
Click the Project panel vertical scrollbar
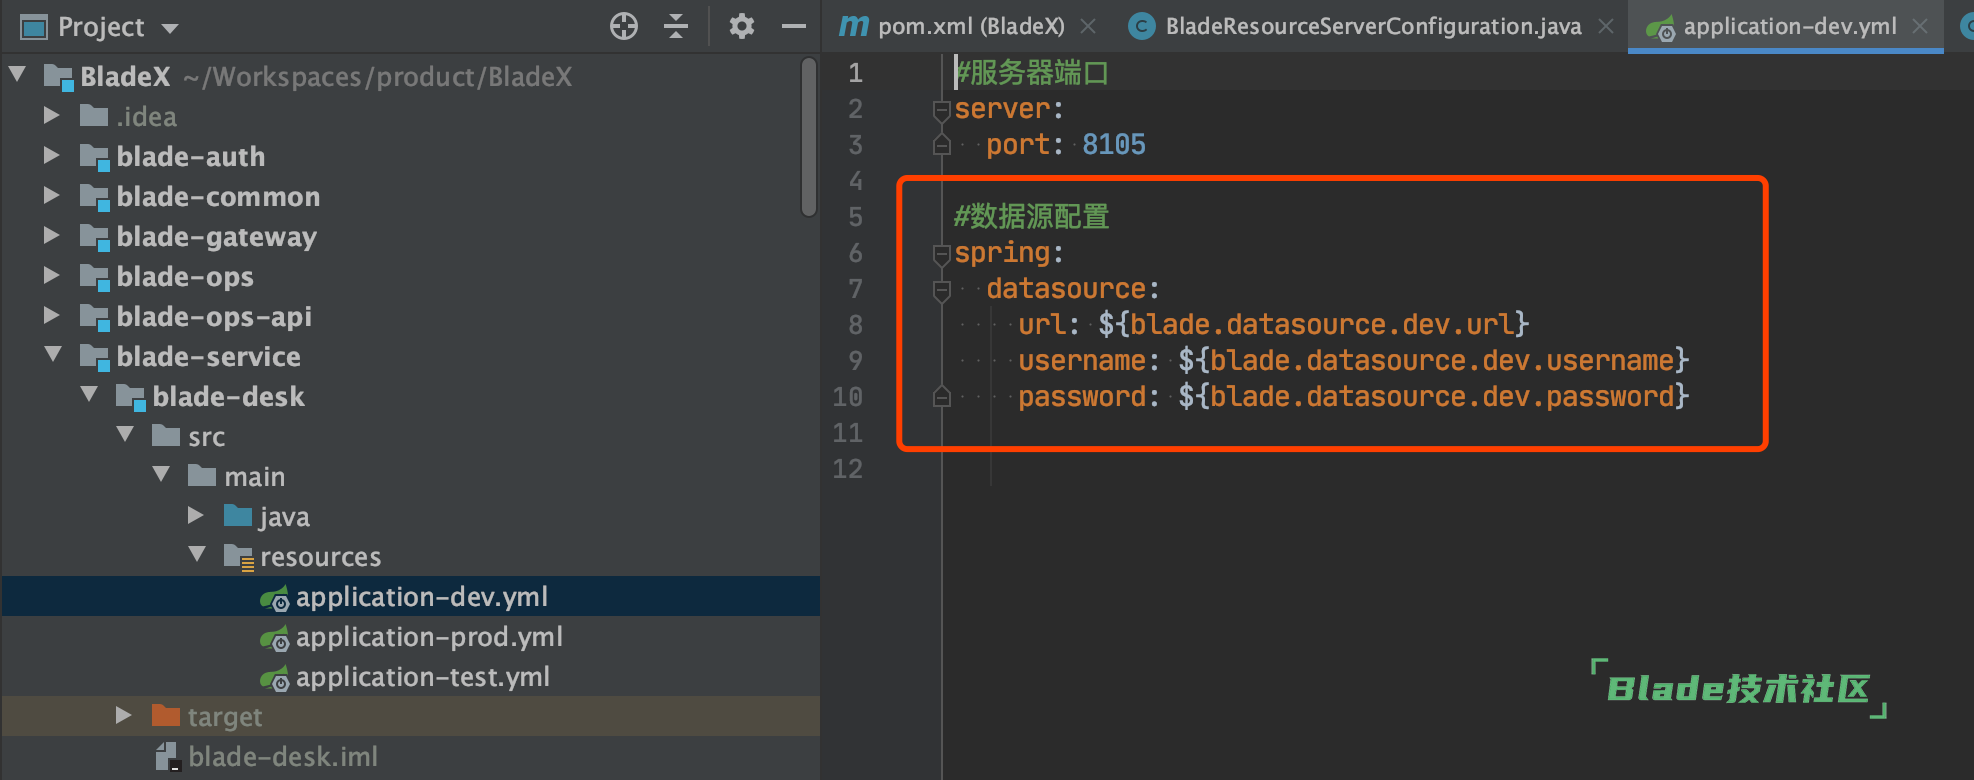809,137
